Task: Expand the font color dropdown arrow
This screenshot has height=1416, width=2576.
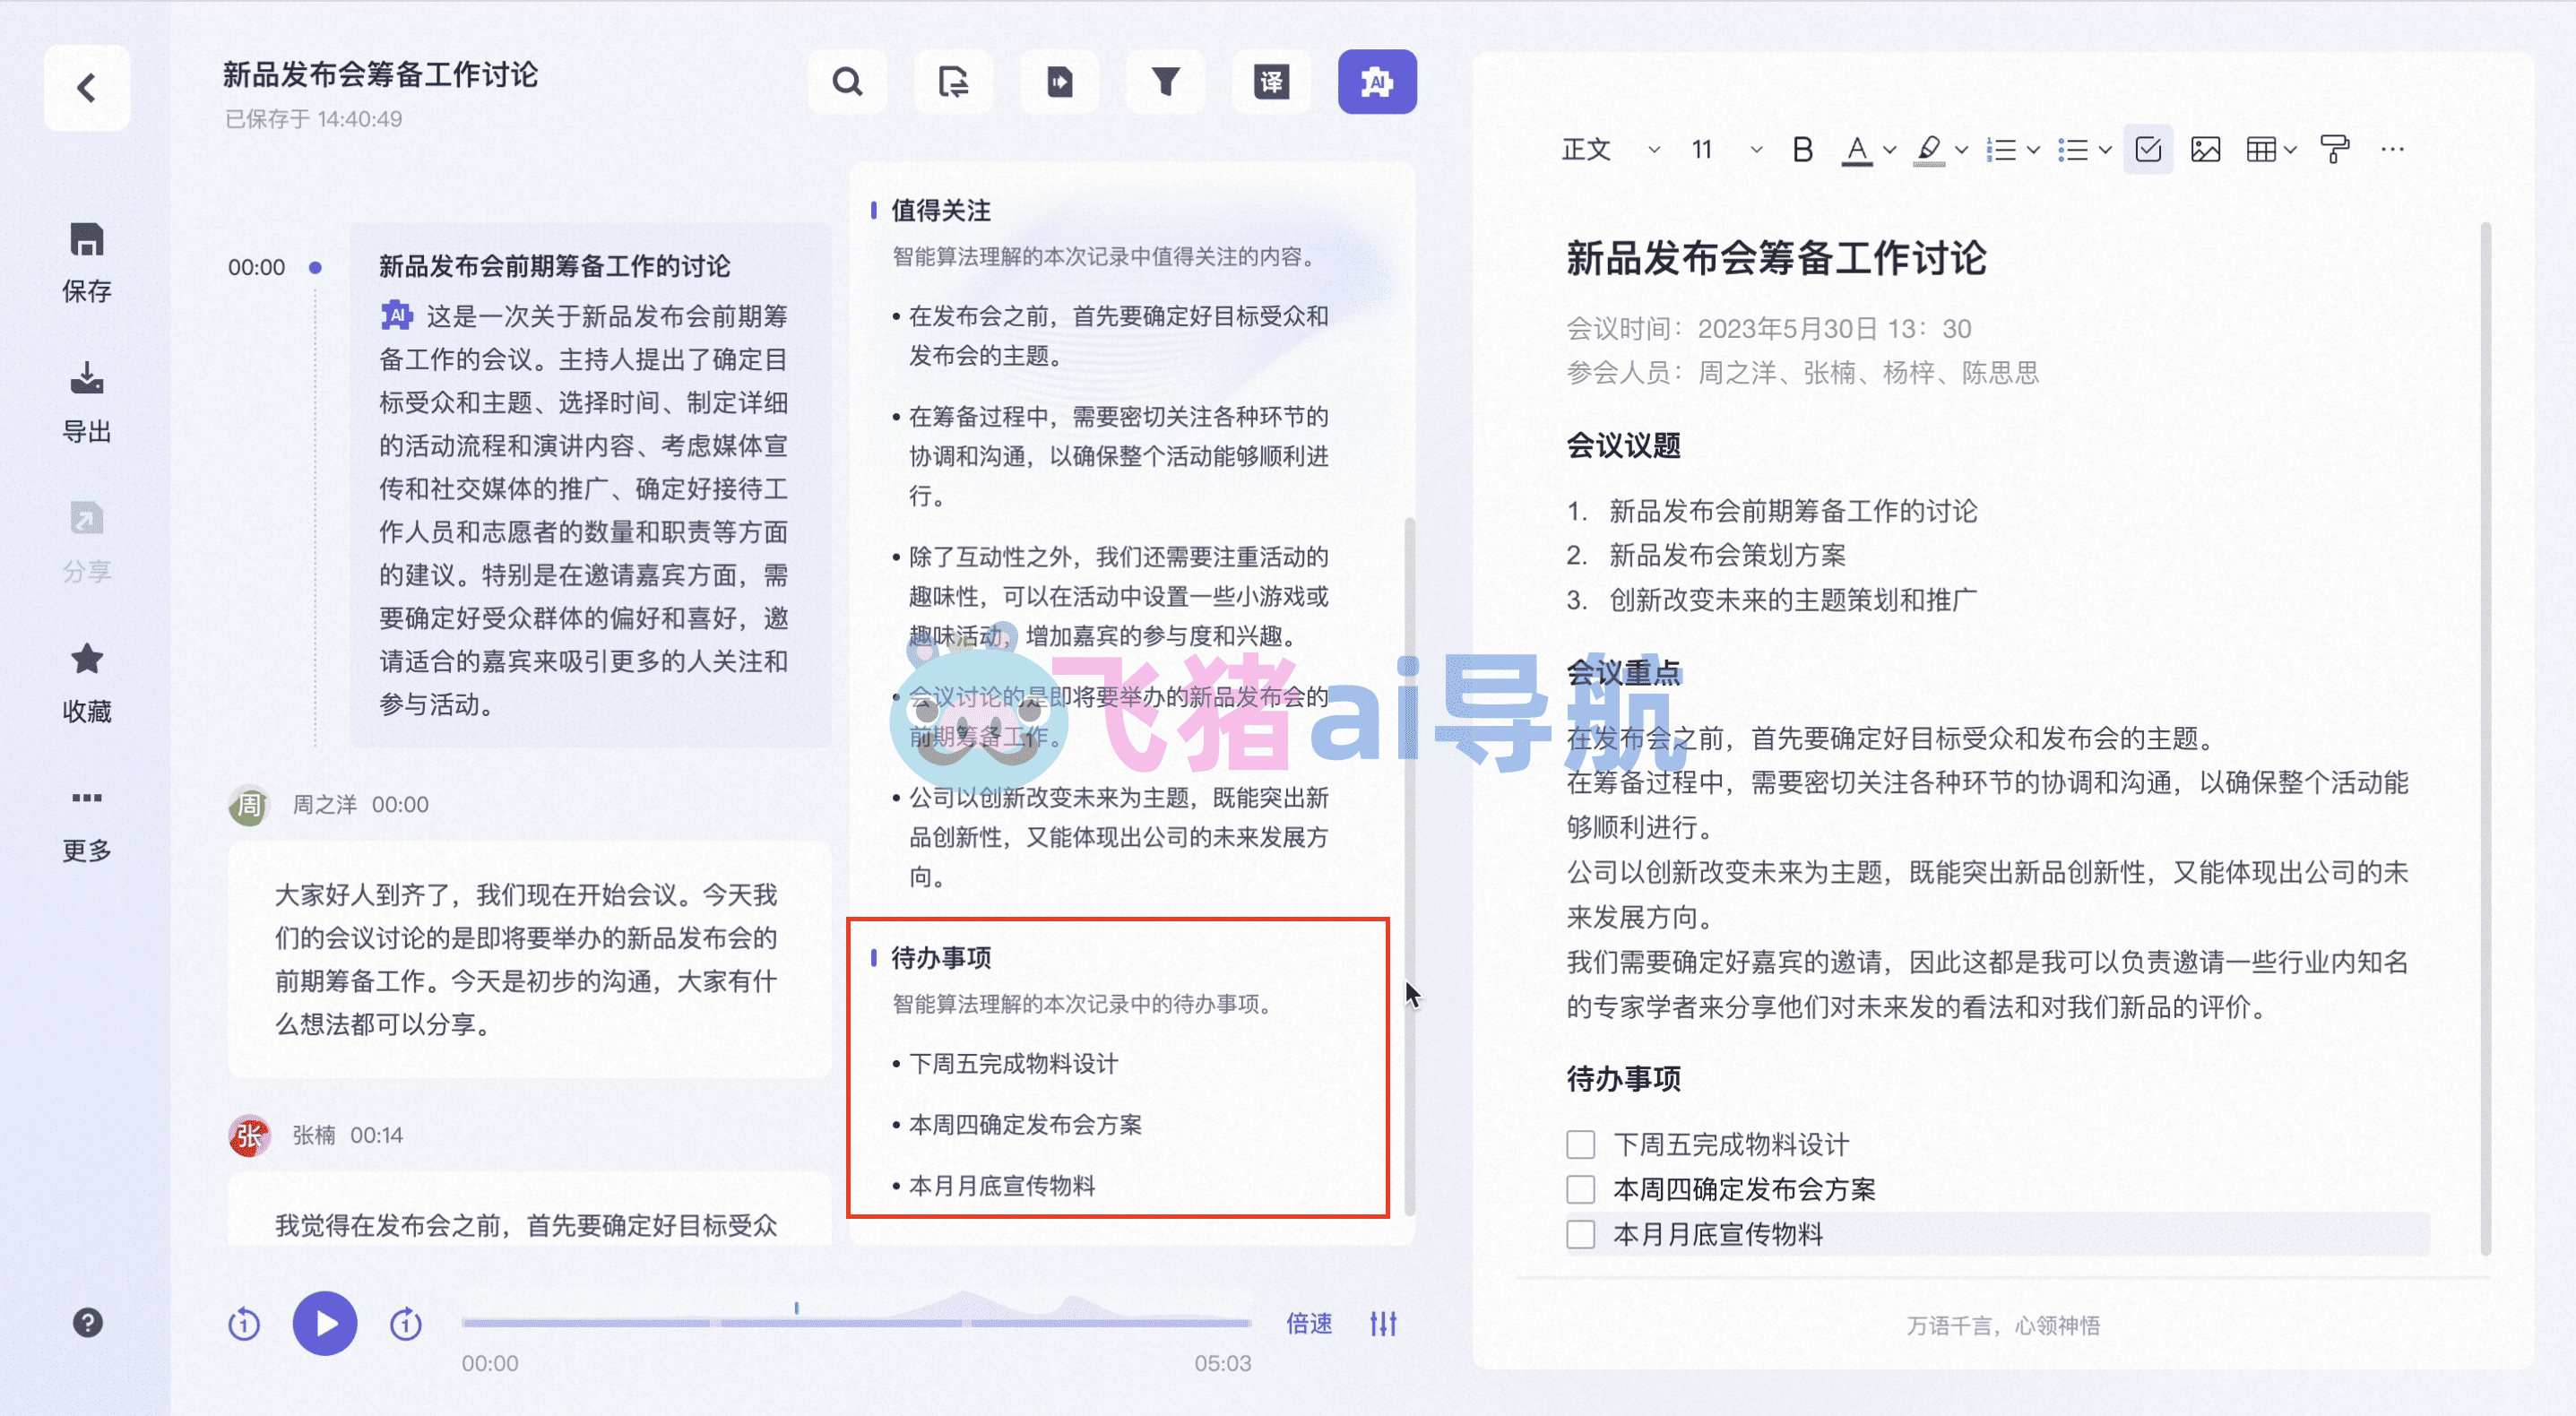Action: pos(1889,150)
